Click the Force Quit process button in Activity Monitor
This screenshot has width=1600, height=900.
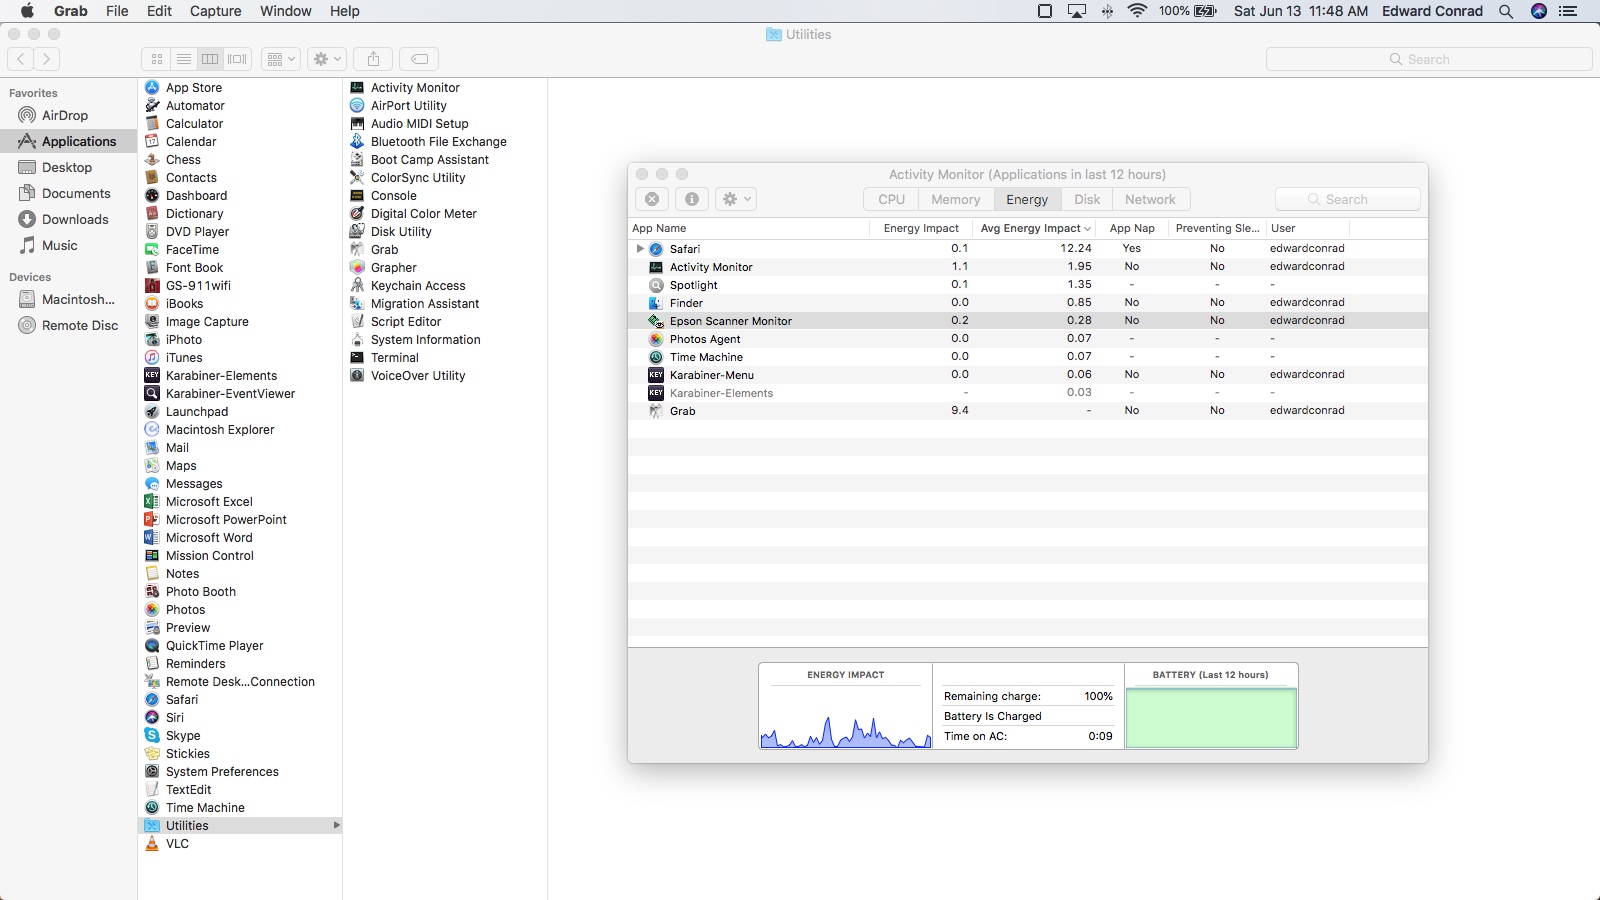(652, 199)
